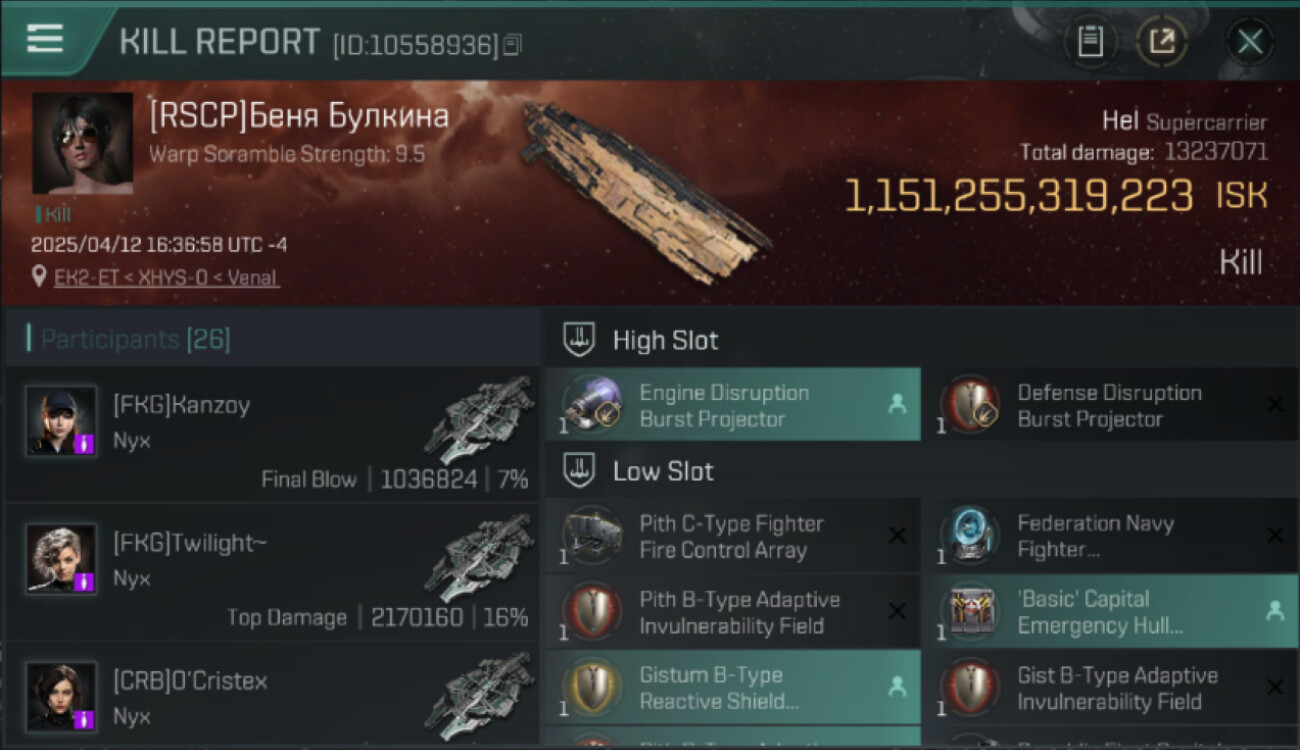View victim character portrait
This screenshot has width=1300, height=750.
[82, 143]
